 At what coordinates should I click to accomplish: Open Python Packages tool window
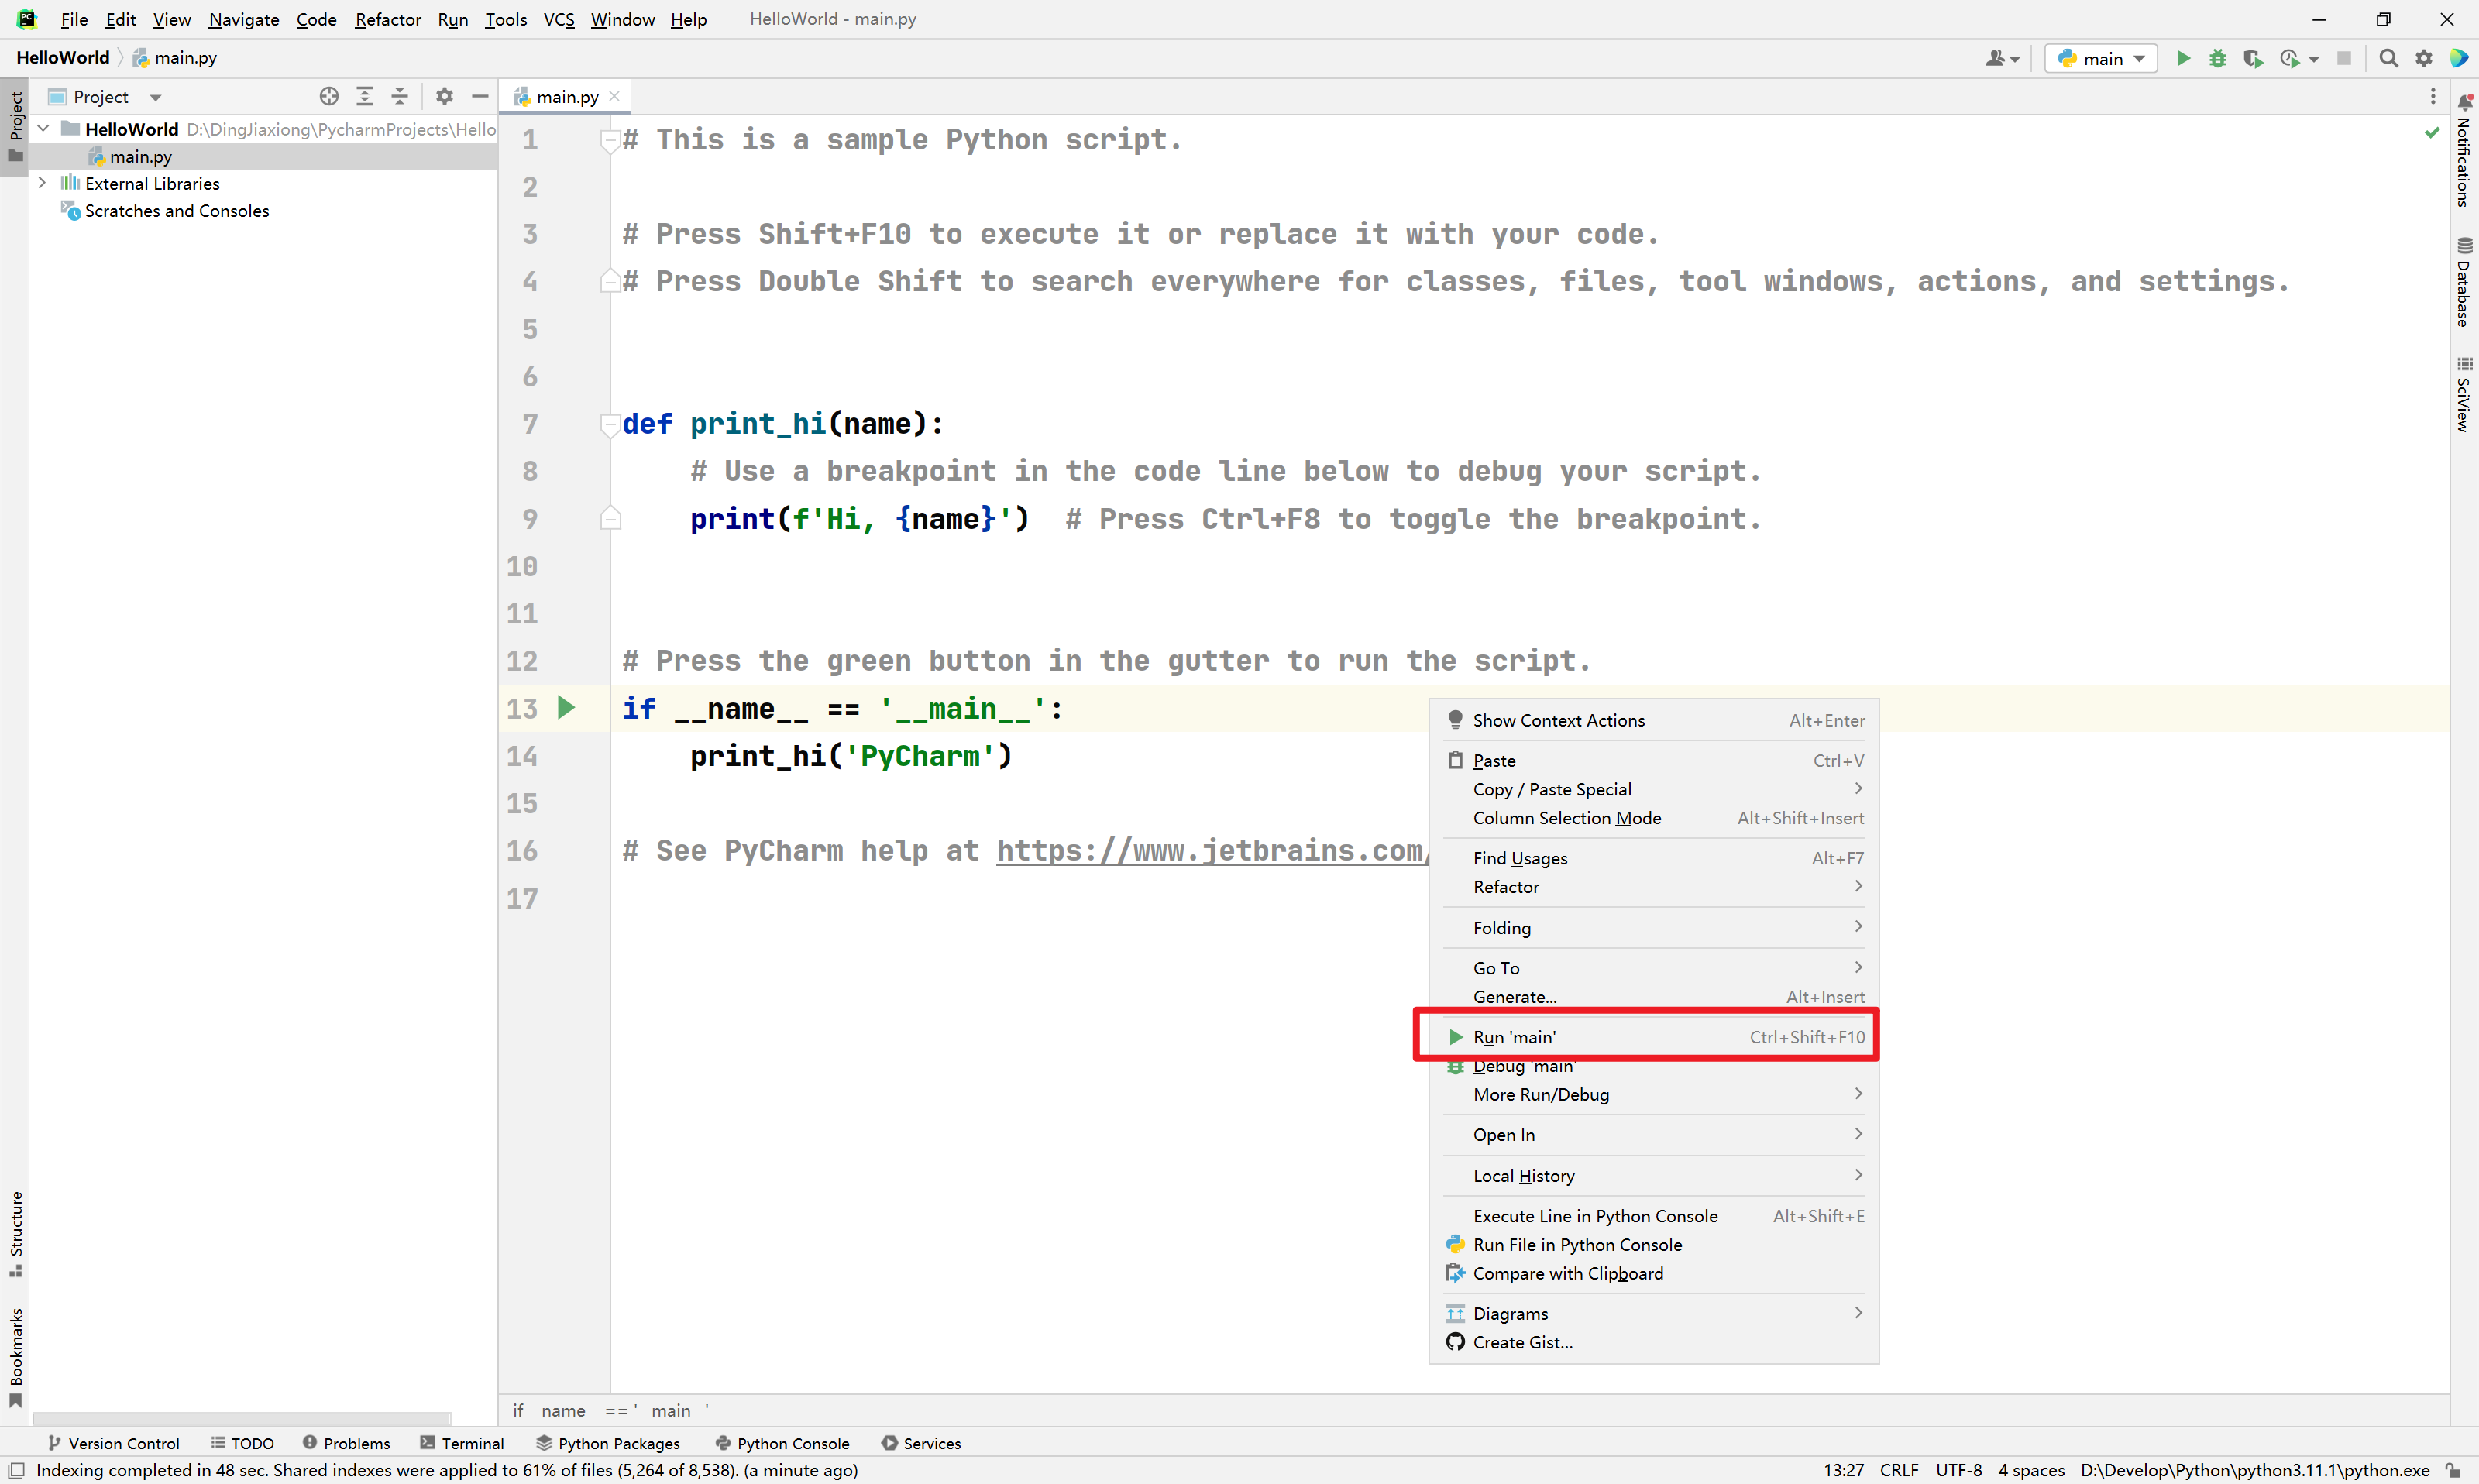pos(608,1443)
